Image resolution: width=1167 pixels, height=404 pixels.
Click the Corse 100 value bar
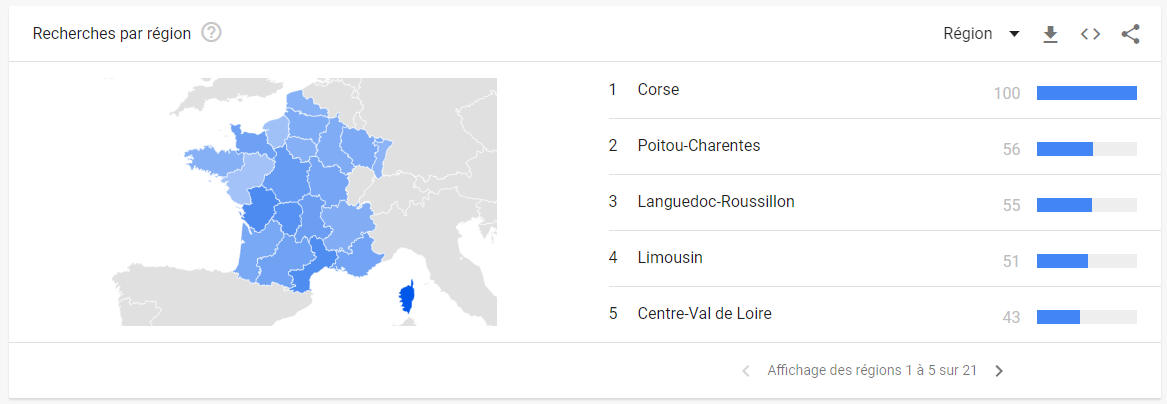point(1086,93)
